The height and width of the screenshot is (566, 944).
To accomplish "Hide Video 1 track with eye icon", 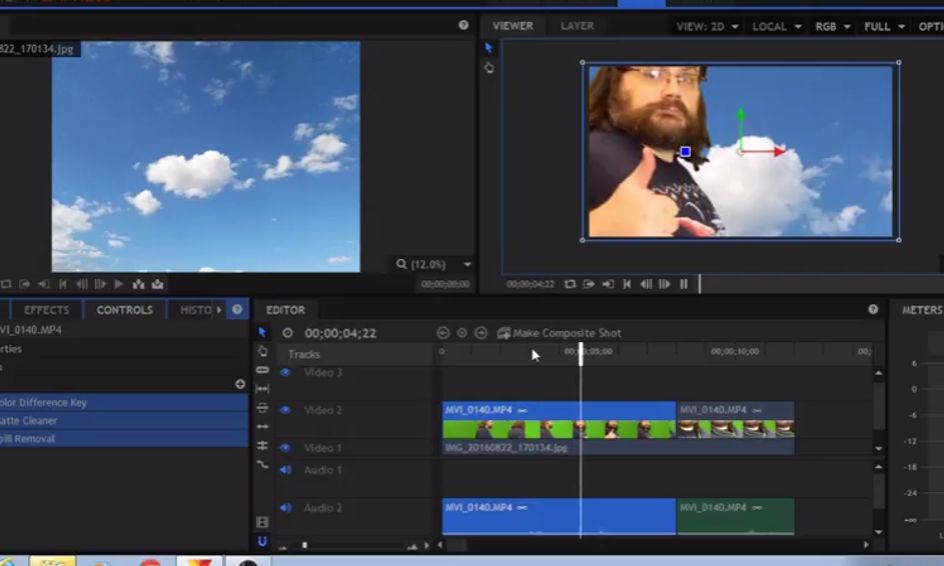I will click(x=285, y=448).
